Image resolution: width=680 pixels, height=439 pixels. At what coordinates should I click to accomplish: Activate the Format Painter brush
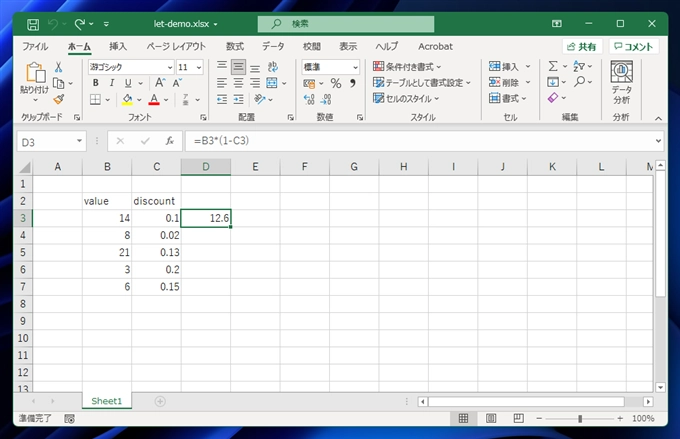click(x=59, y=99)
